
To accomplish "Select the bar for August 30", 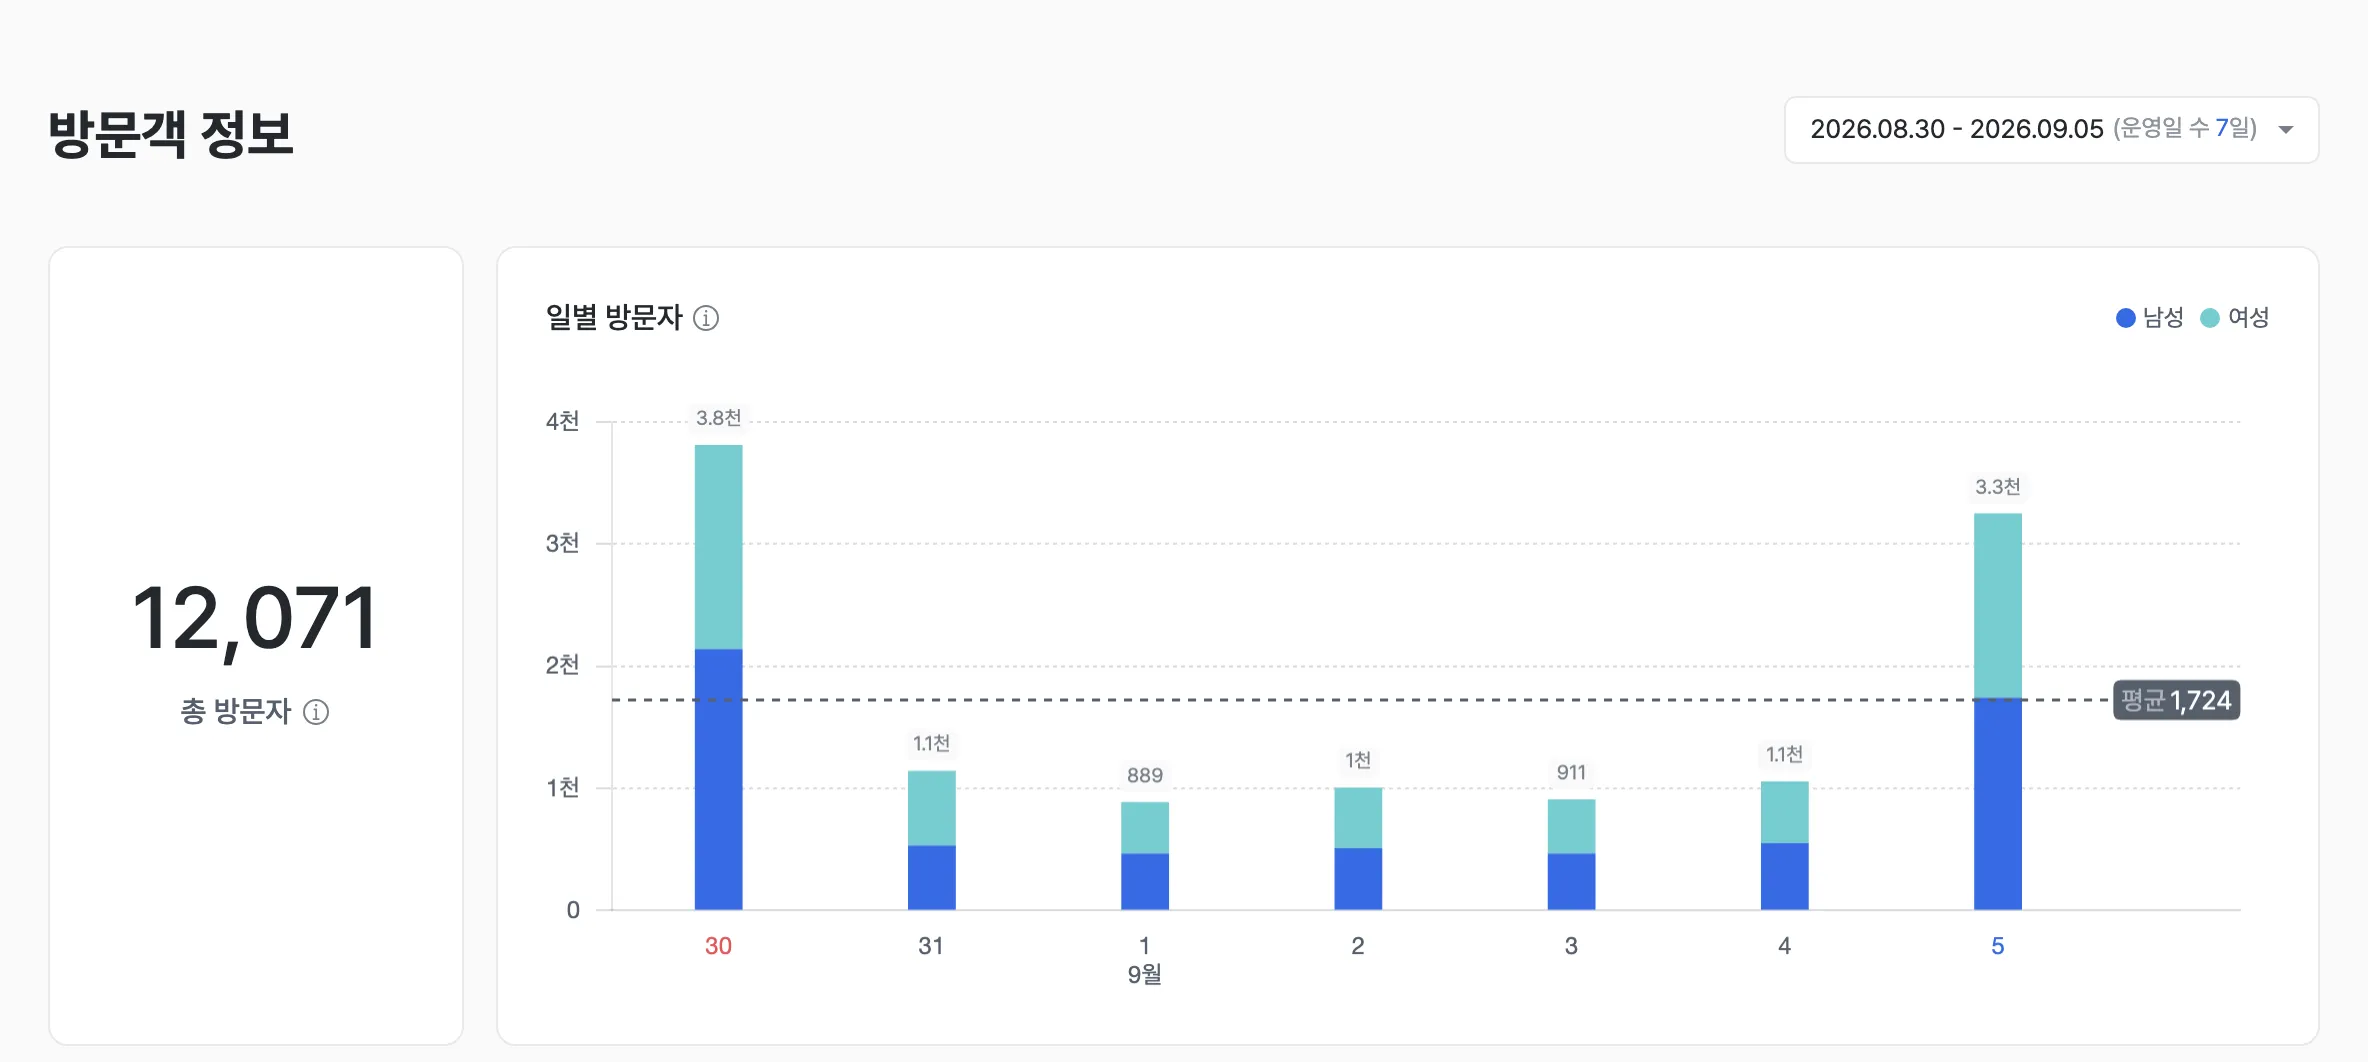I will click(x=719, y=677).
